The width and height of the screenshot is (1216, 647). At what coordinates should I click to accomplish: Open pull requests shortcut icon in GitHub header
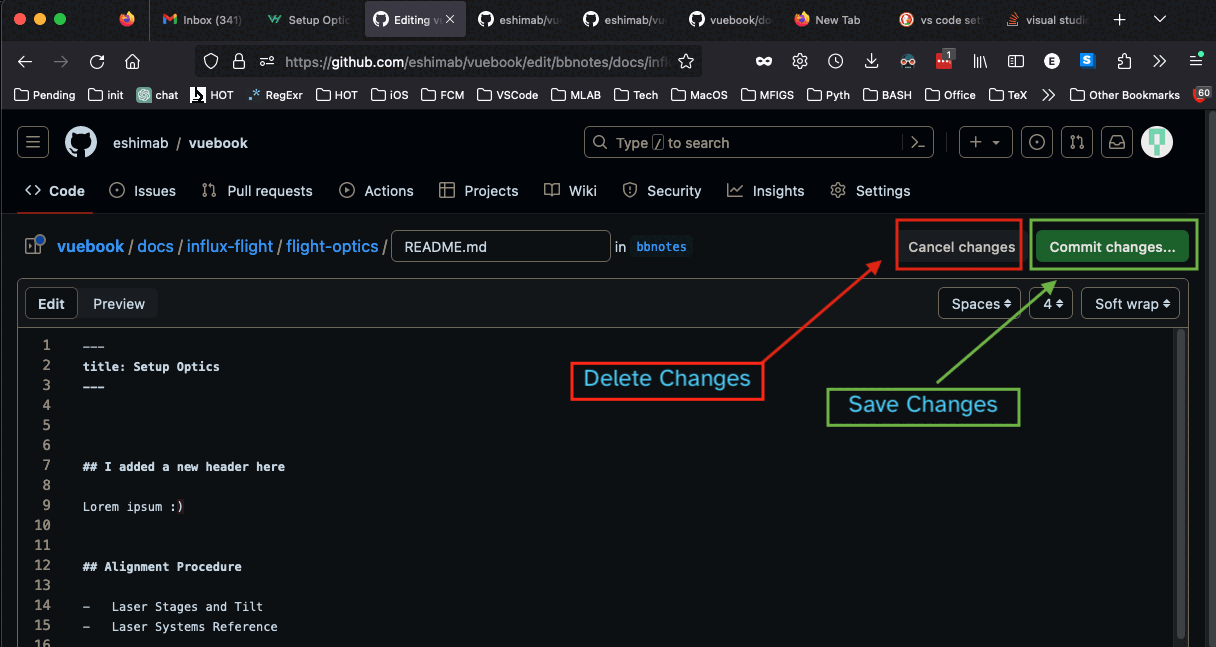point(1077,143)
